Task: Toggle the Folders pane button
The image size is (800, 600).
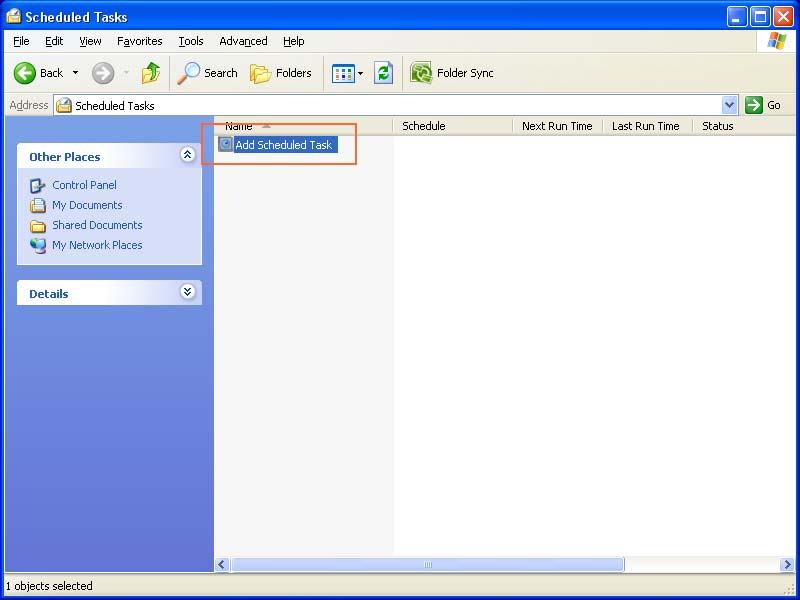Action: point(281,73)
